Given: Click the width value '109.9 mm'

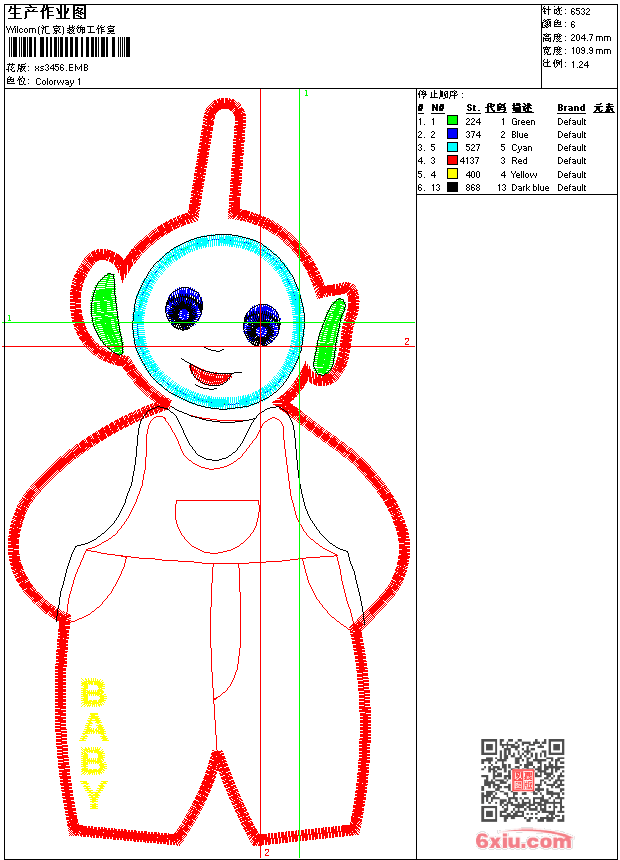Looking at the screenshot, I should point(591,51).
